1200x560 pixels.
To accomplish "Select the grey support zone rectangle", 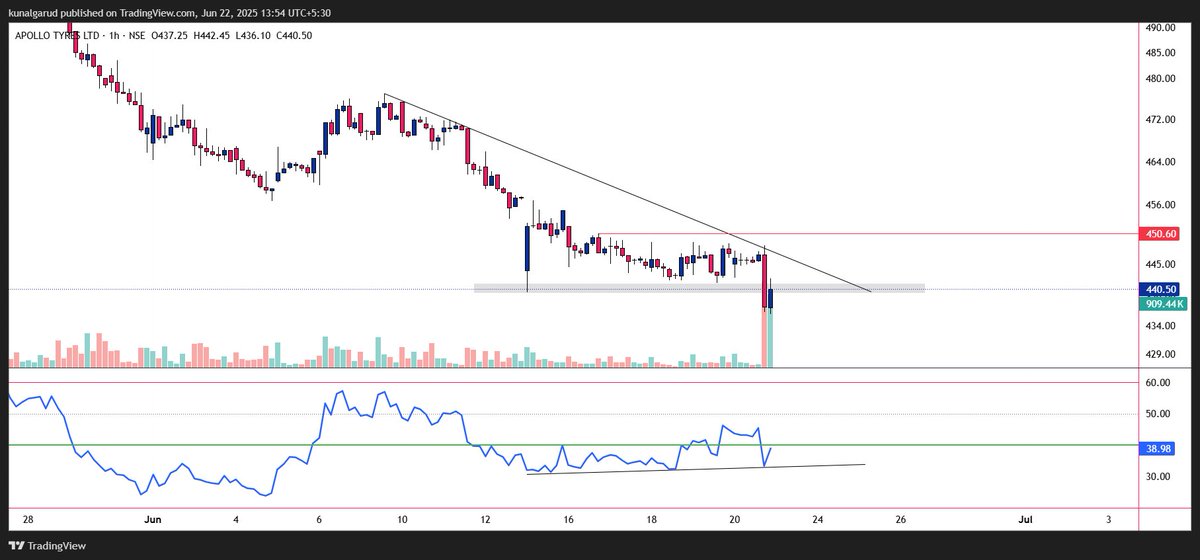I will (698, 288).
